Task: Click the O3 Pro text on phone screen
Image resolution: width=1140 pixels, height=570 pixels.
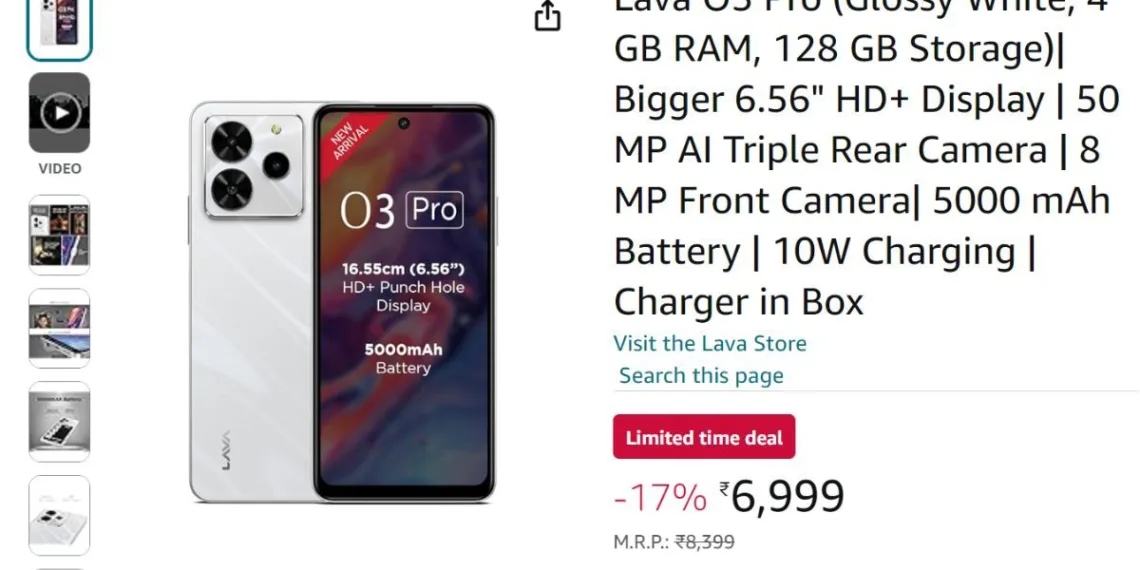Action: (401, 210)
